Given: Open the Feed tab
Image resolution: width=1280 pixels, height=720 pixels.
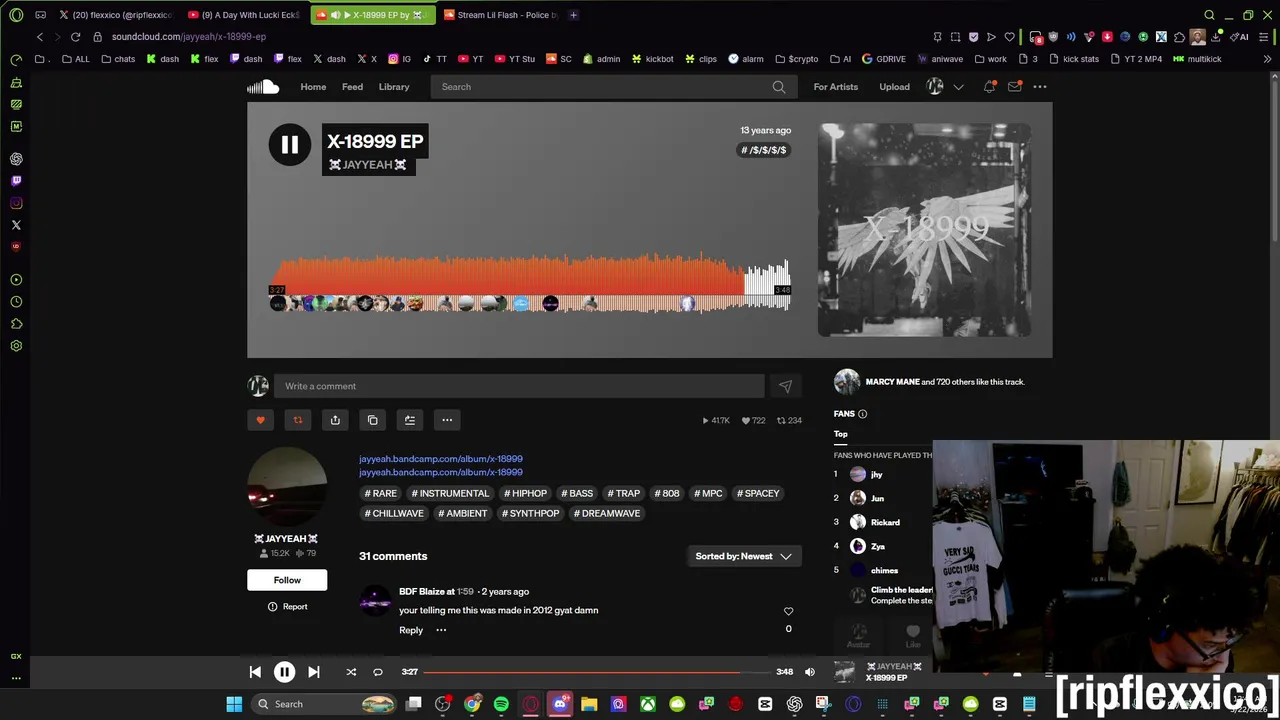Looking at the screenshot, I should (x=352, y=87).
